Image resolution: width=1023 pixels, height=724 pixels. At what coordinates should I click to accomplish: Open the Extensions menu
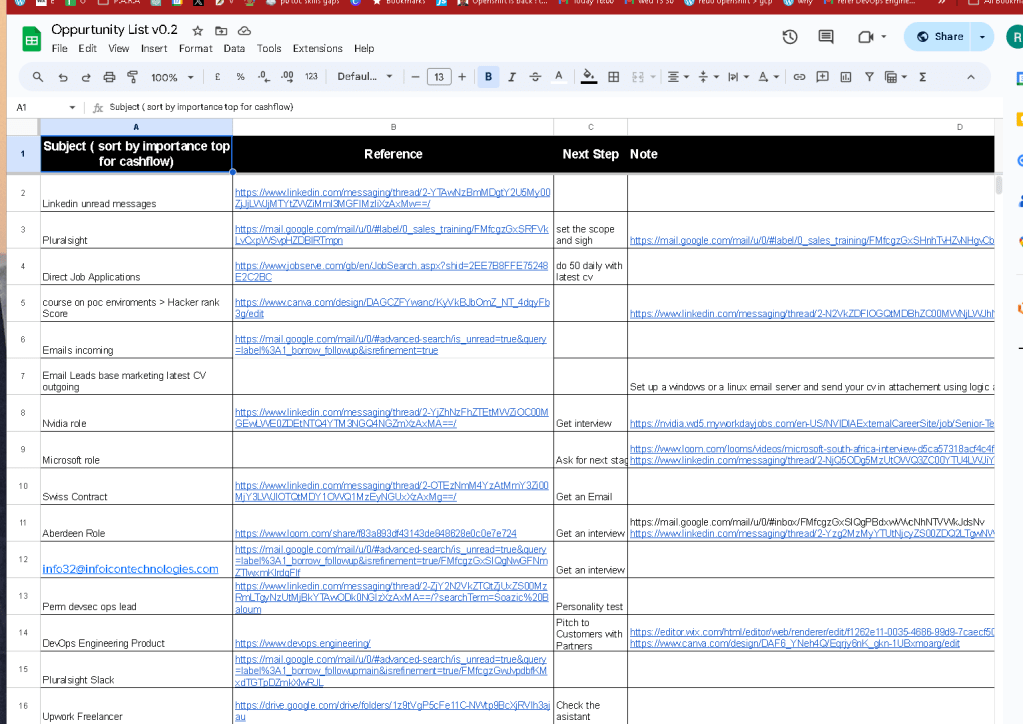pos(317,48)
